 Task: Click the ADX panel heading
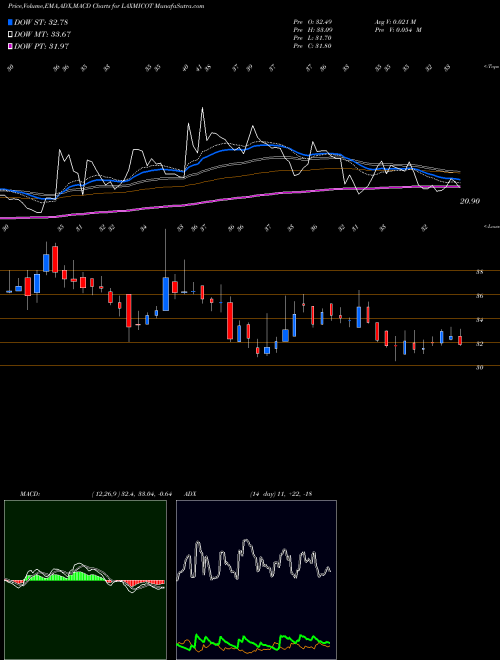coord(190,494)
